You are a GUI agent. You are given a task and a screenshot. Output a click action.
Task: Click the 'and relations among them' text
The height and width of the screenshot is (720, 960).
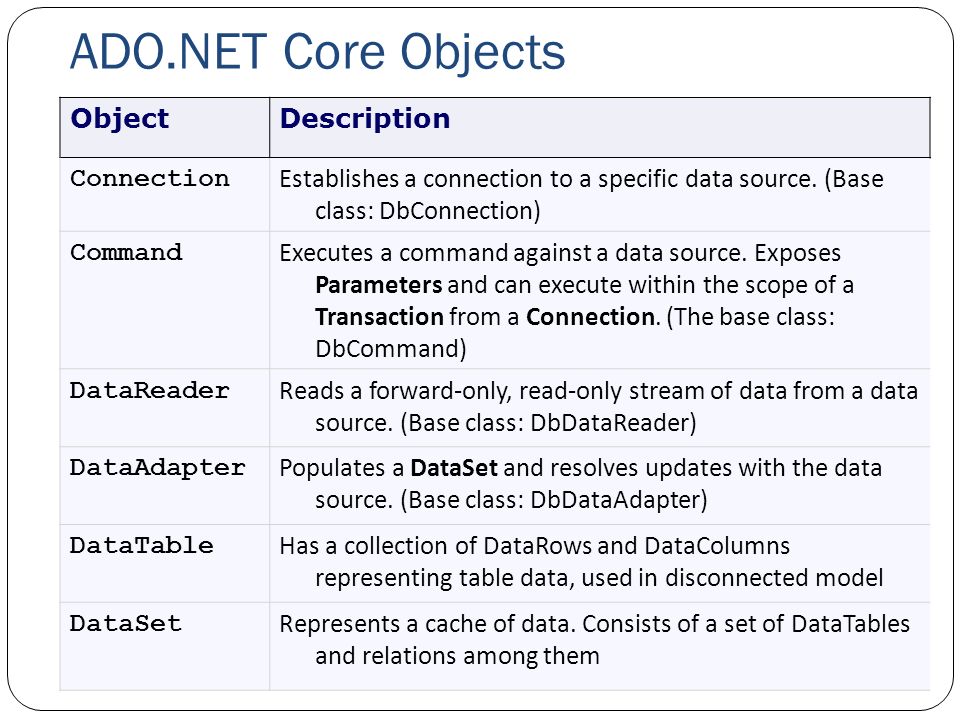tap(457, 656)
